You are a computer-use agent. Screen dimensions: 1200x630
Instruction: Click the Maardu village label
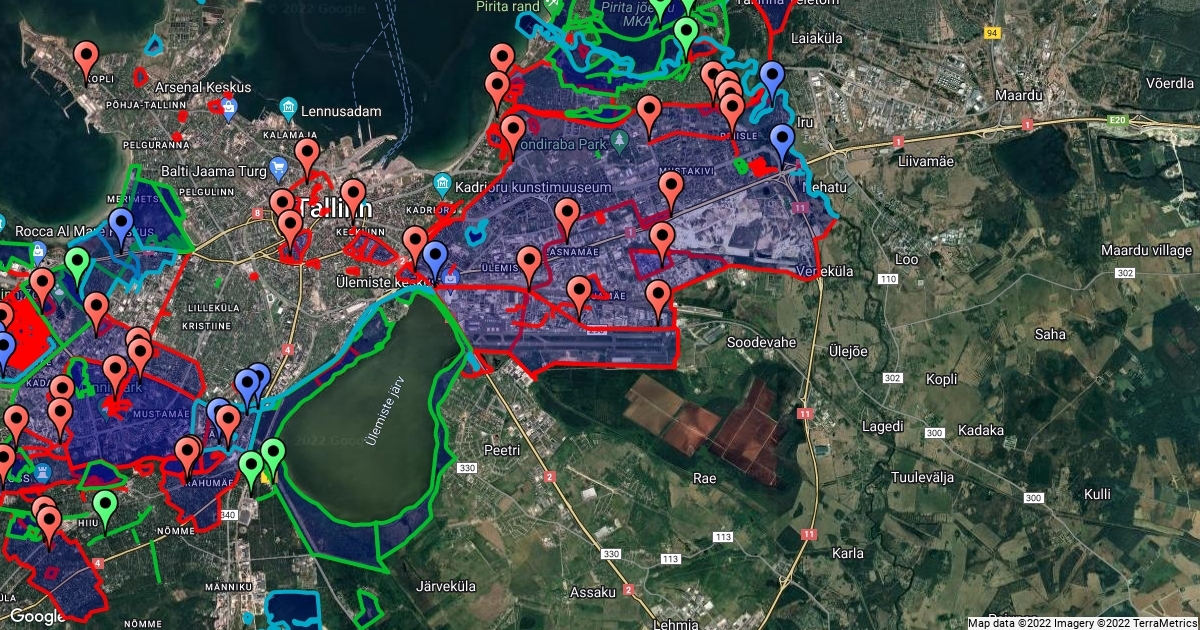pyautogui.click(x=1146, y=249)
